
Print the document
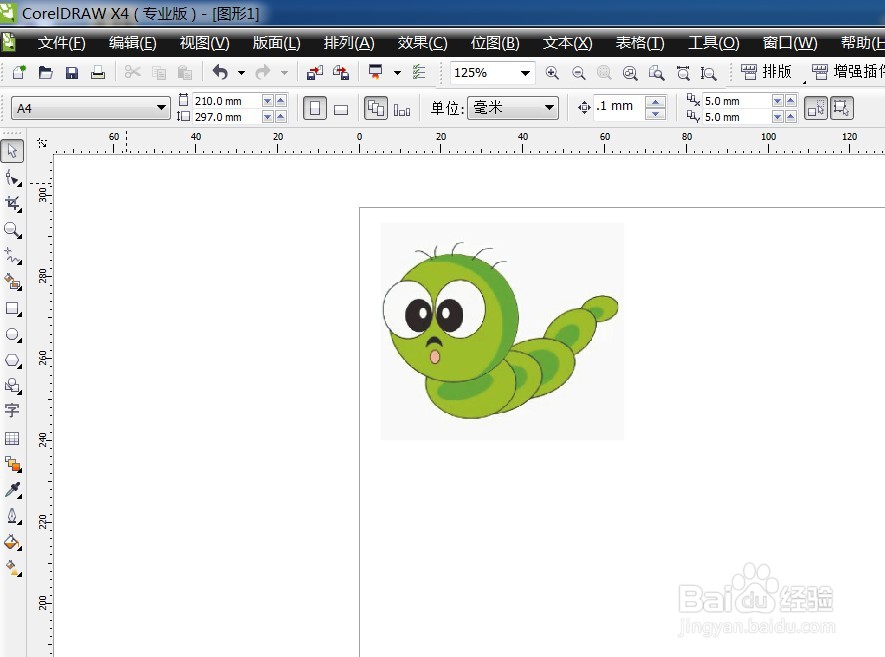point(98,72)
